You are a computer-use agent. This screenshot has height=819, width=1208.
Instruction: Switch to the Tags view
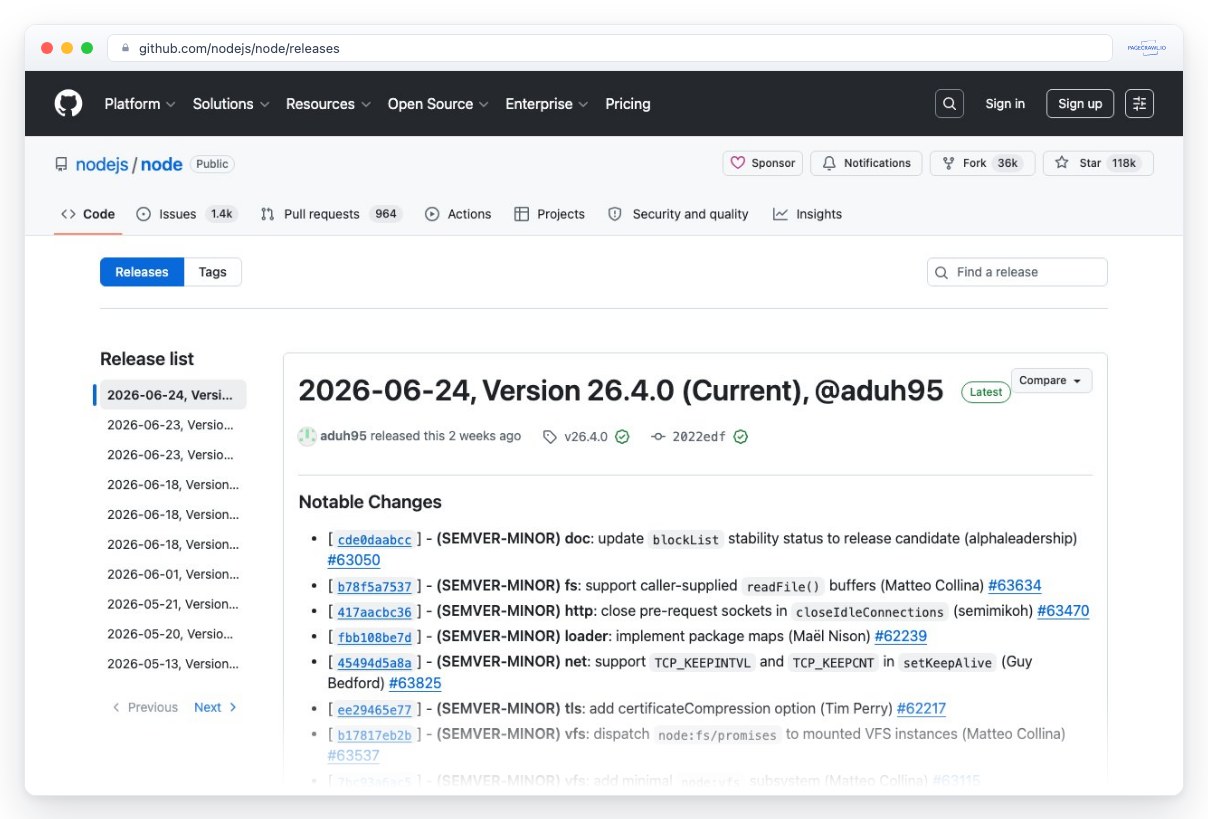tap(213, 272)
